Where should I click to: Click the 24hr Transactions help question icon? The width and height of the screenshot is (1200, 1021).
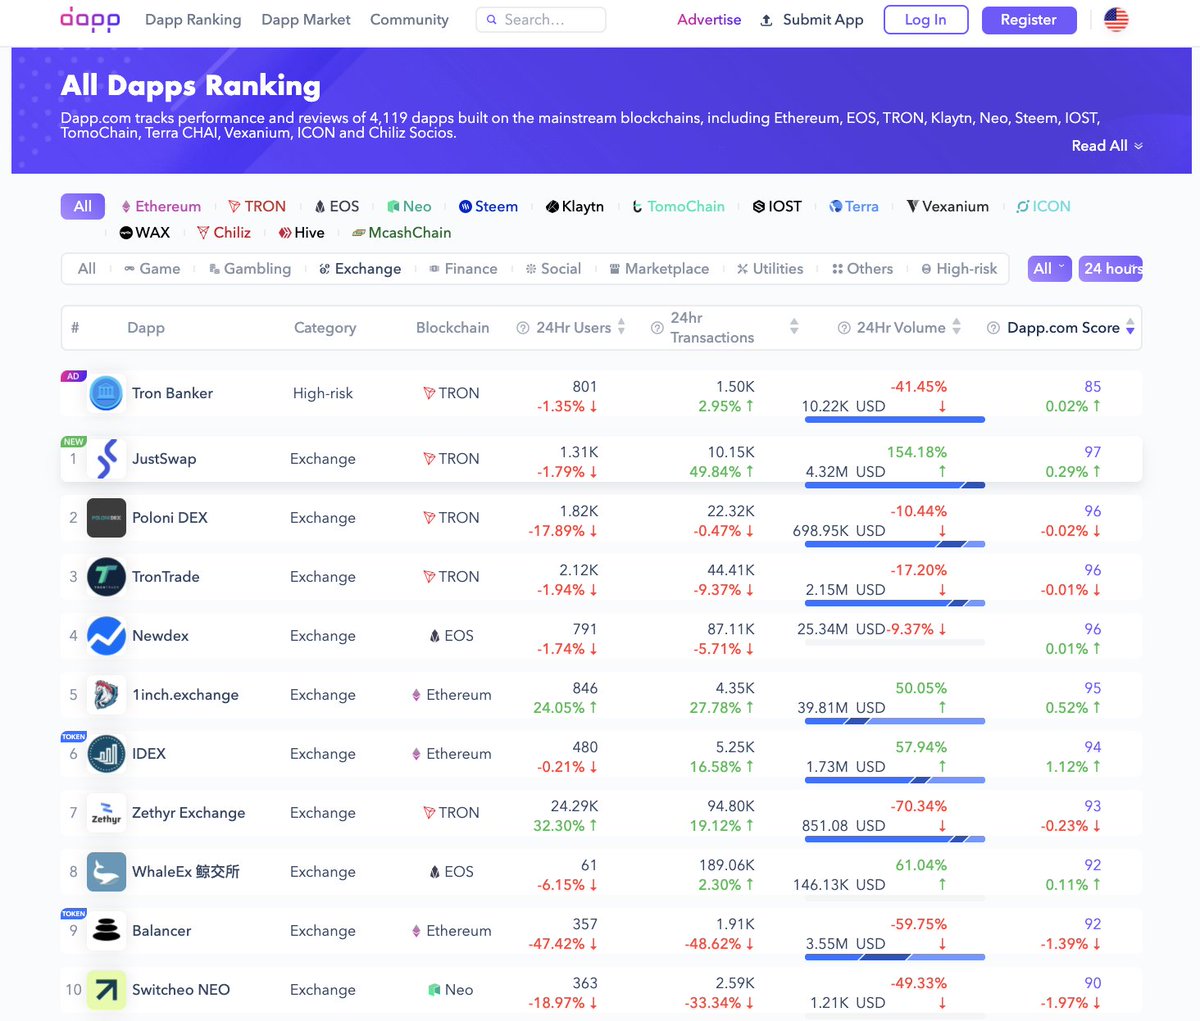tap(656, 328)
